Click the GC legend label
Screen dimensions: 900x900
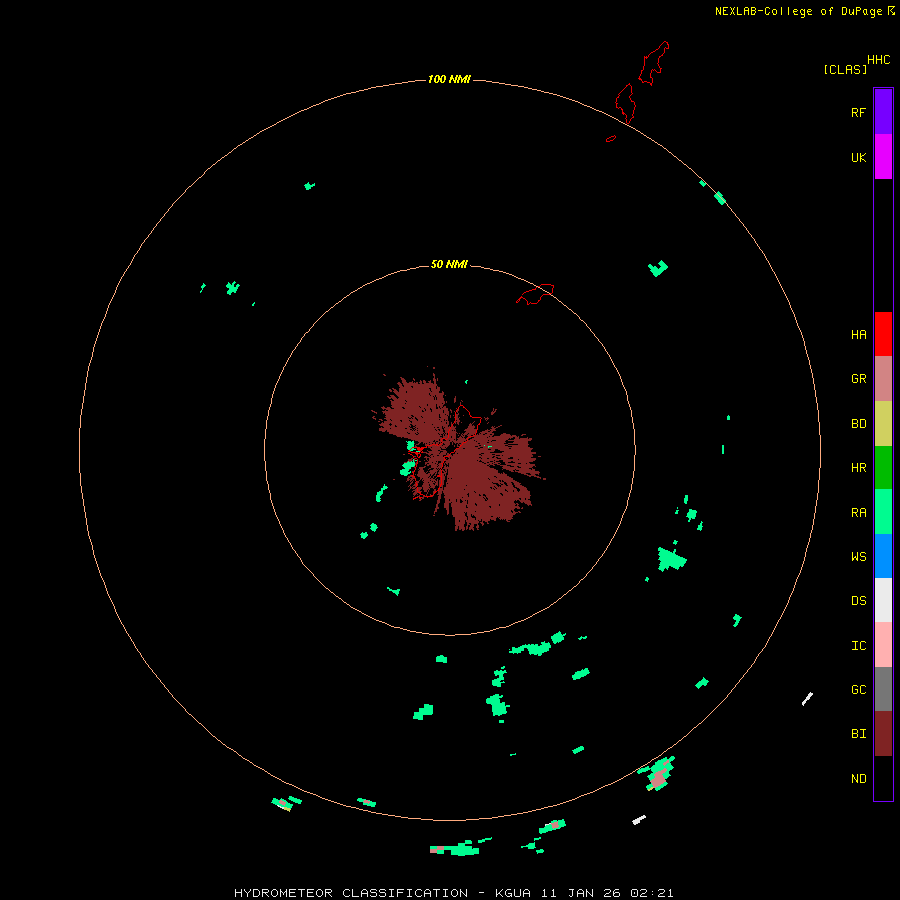(x=858, y=690)
